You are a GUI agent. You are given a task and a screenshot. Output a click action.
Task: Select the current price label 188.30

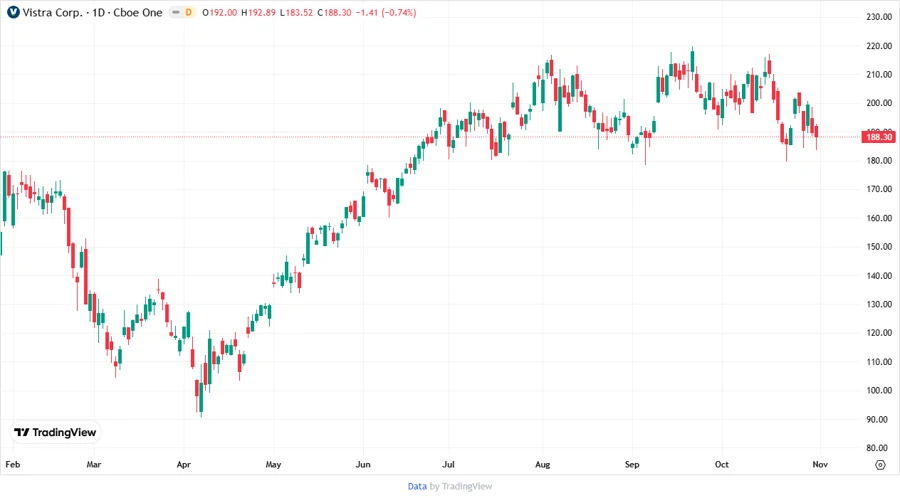pos(878,137)
